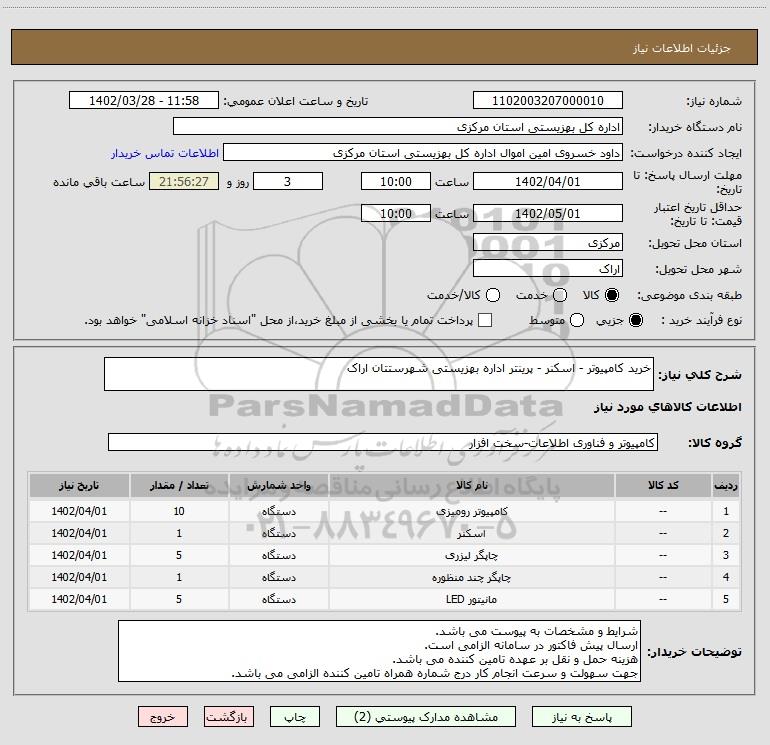Click the واحد شمارش column header
This screenshot has height=745, width=770.
[278, 485]
